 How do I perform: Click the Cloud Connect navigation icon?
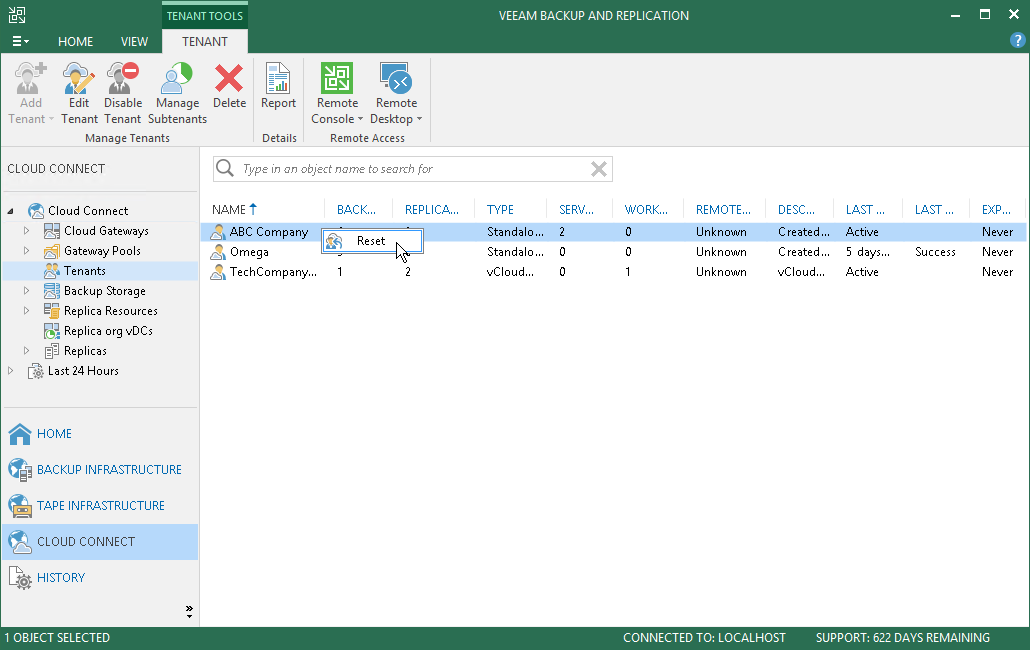pyautogui.click(x=20, y=542)
